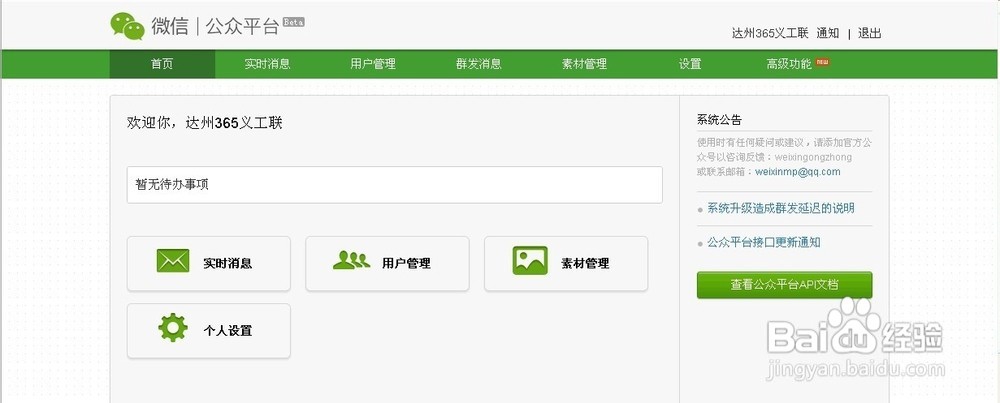Click the 实时消息 card label
This screenshot has width=1000, height=403.
point(228,263)
